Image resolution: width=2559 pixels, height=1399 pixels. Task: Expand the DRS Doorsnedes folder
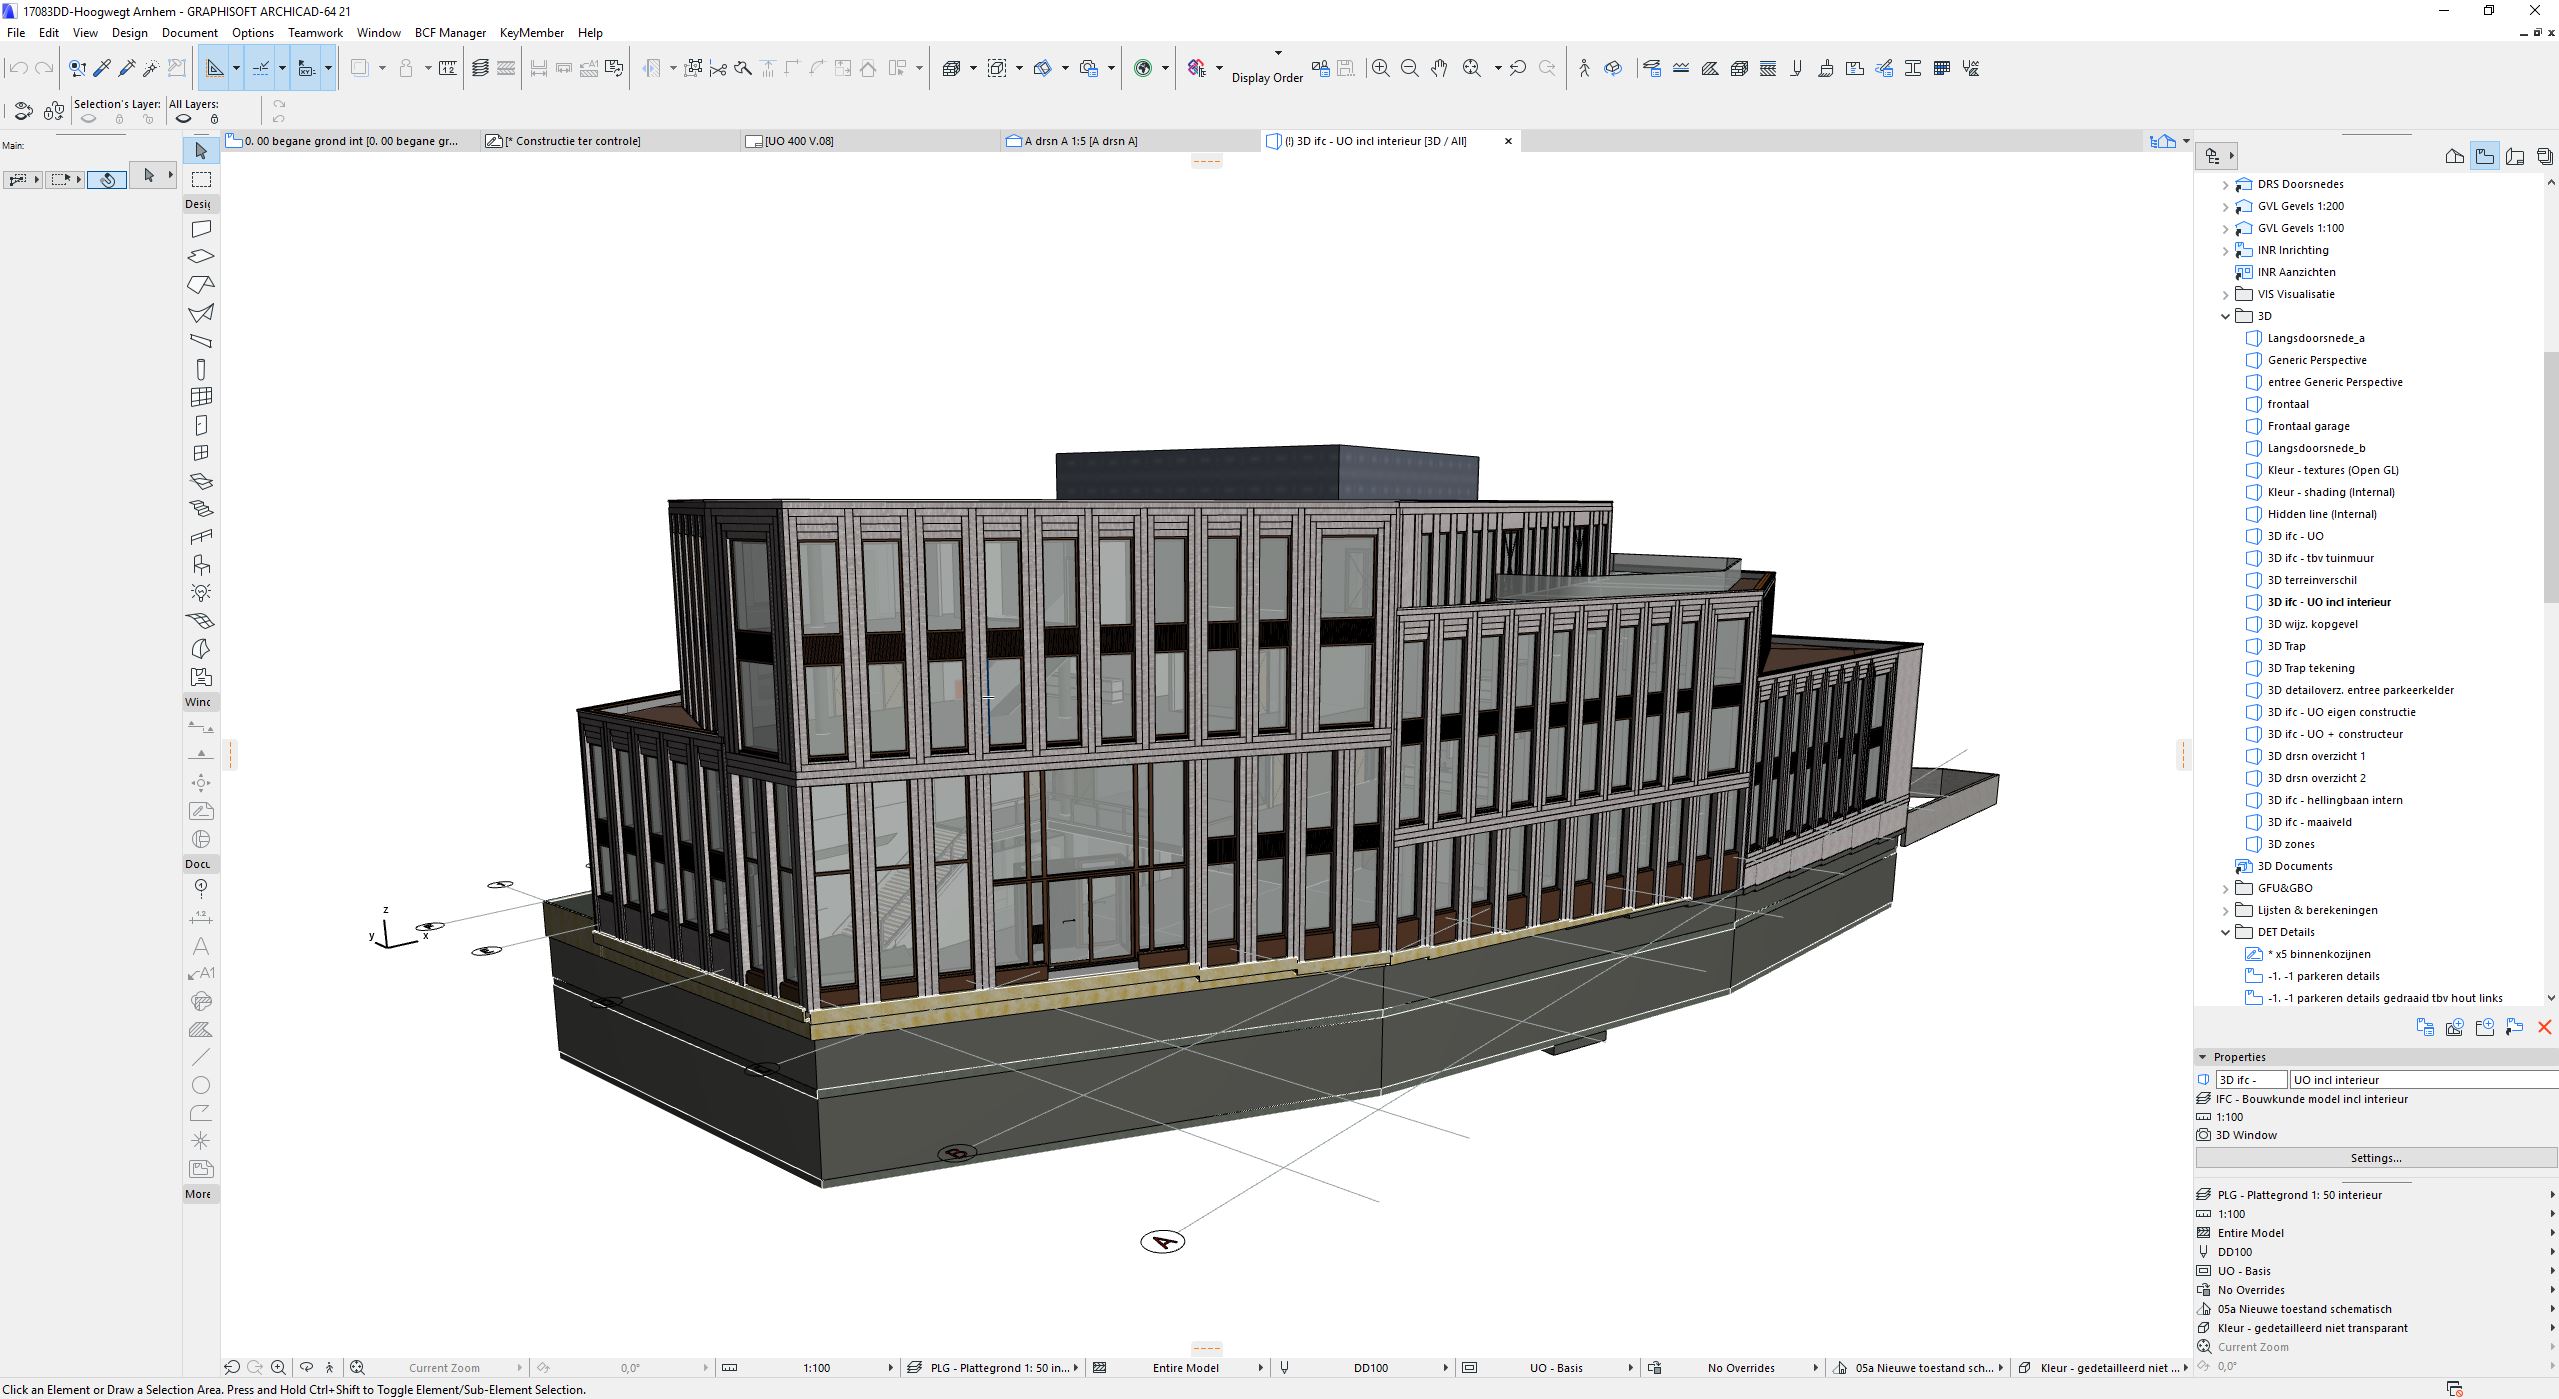tap(2225, 185)
